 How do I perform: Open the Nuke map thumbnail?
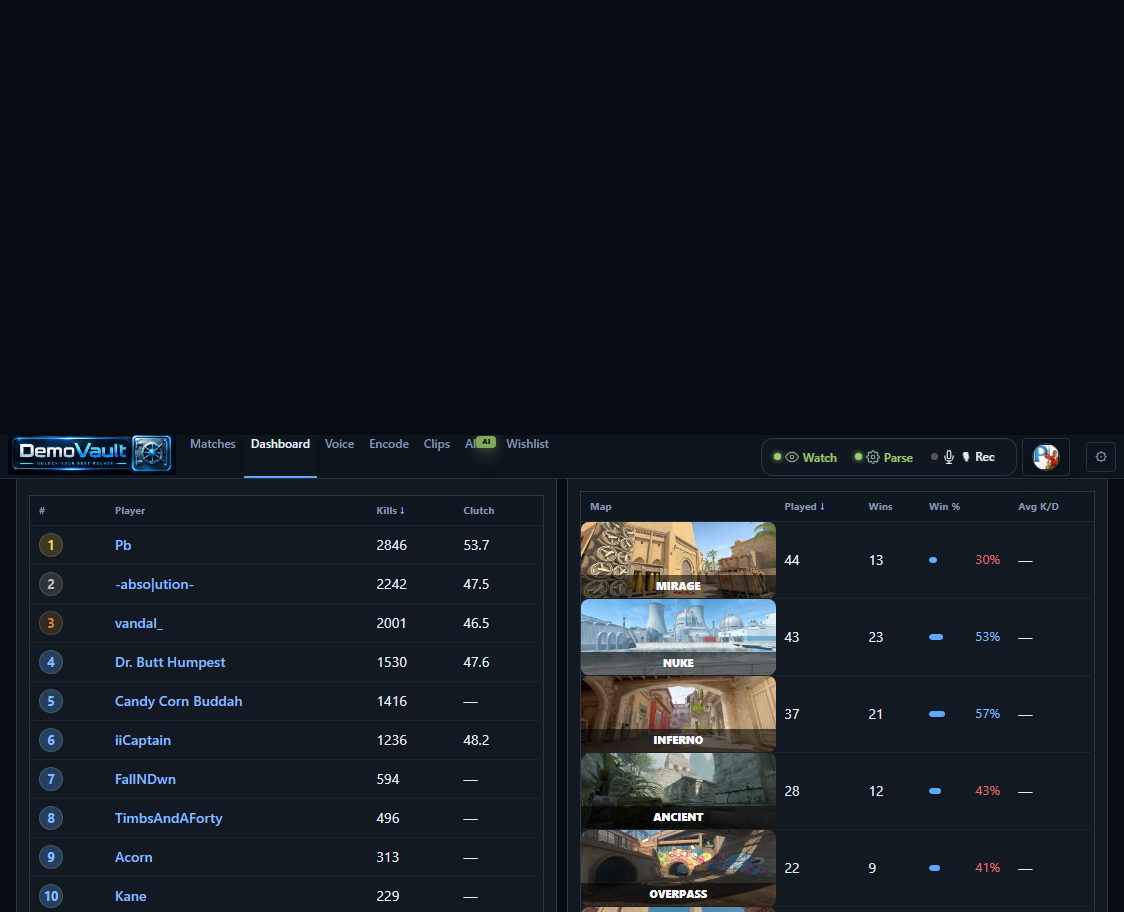[x=678, y=637]
